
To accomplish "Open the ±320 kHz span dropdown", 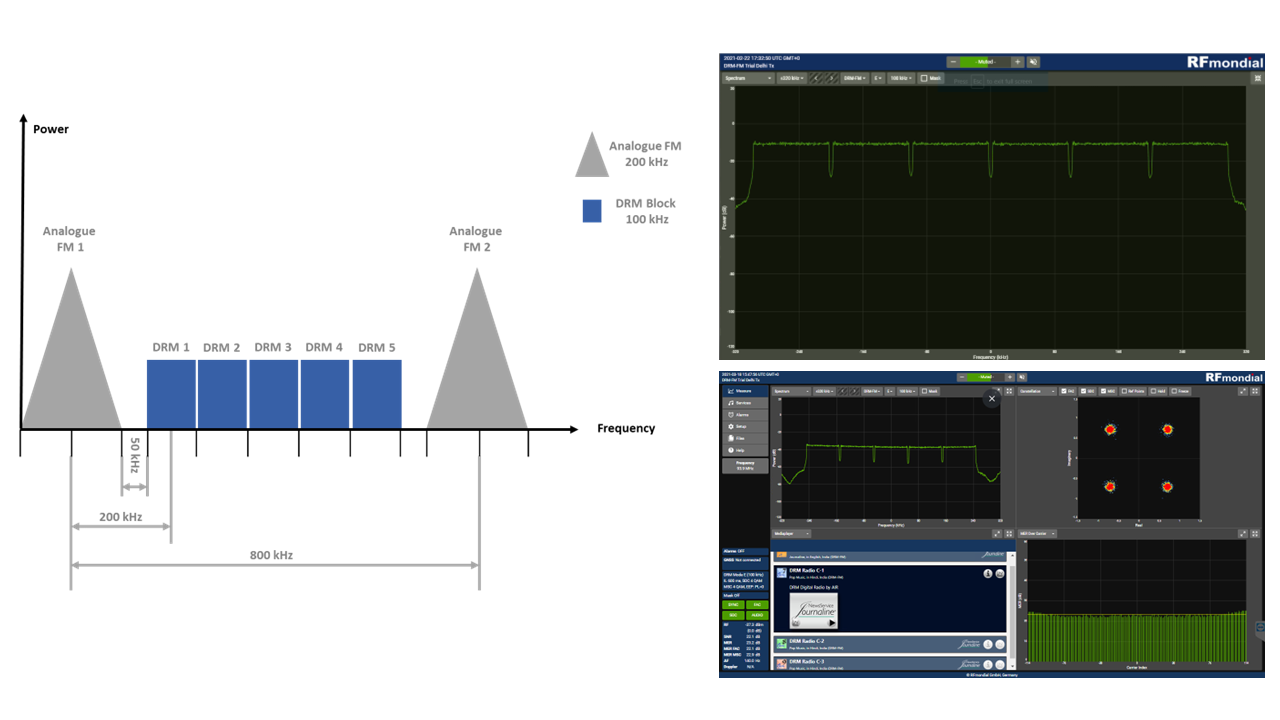I will [x=823, y=391].
